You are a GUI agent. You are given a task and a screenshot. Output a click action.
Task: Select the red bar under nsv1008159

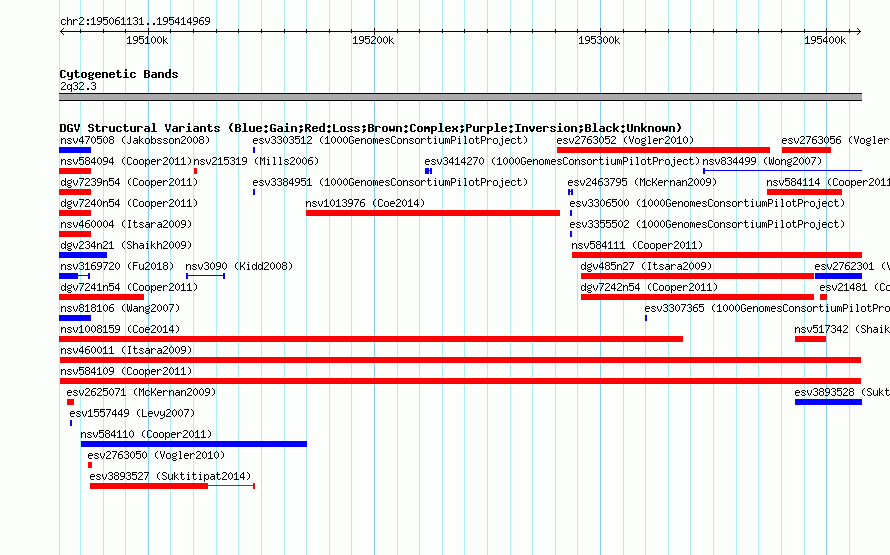371,339
